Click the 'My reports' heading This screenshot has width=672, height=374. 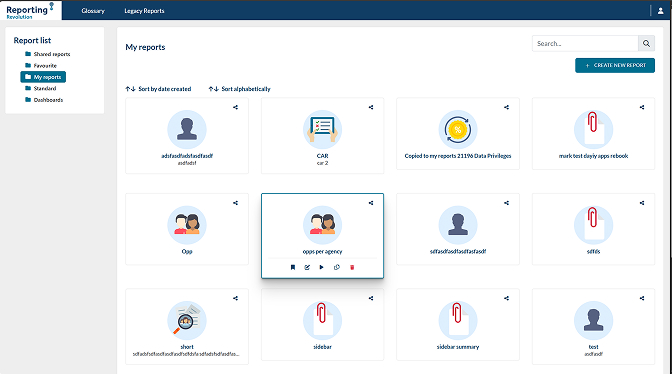(145, 47)
